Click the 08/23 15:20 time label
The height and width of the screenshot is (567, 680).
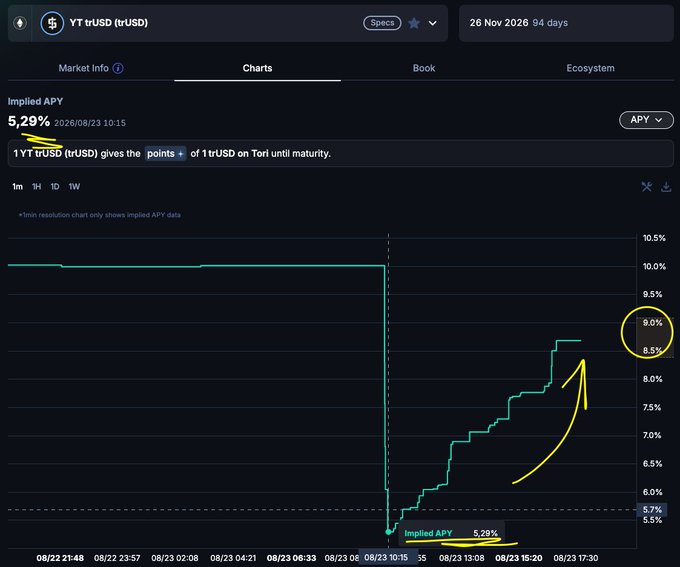519,558
